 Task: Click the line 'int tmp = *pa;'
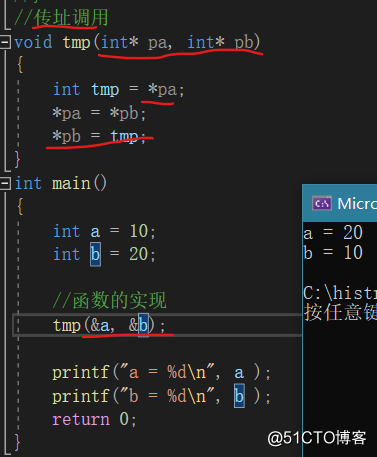118,90
